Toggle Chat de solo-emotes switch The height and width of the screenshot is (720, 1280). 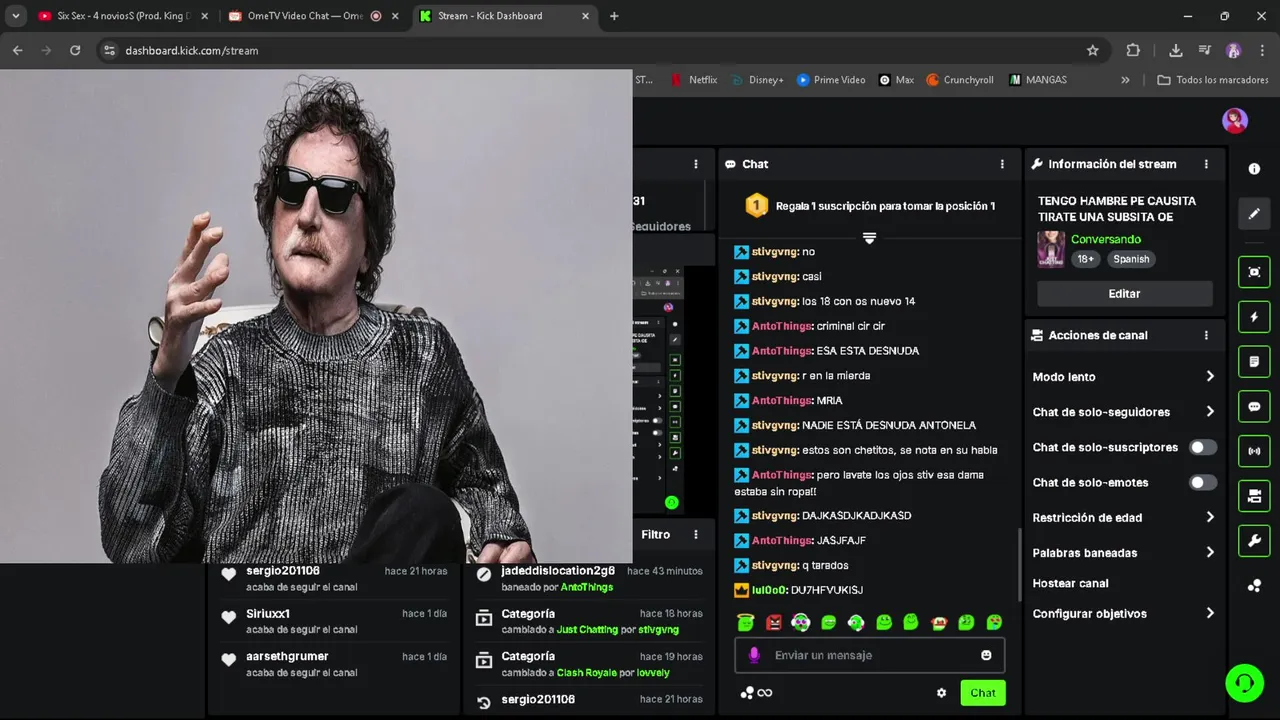1203,482
